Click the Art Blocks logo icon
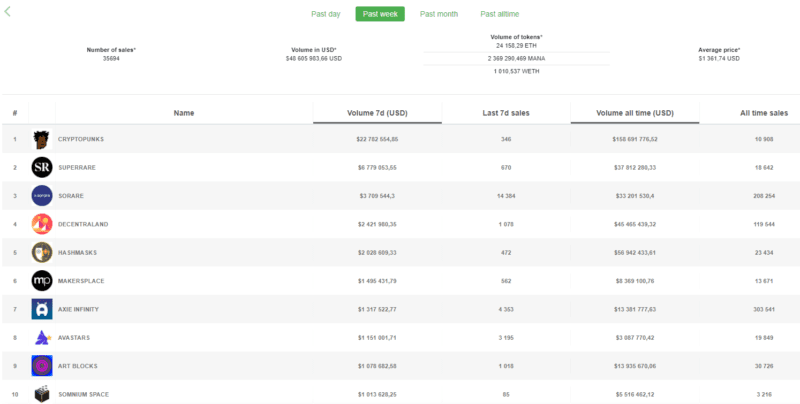This screenshot has width=800, height=404. 42,366
